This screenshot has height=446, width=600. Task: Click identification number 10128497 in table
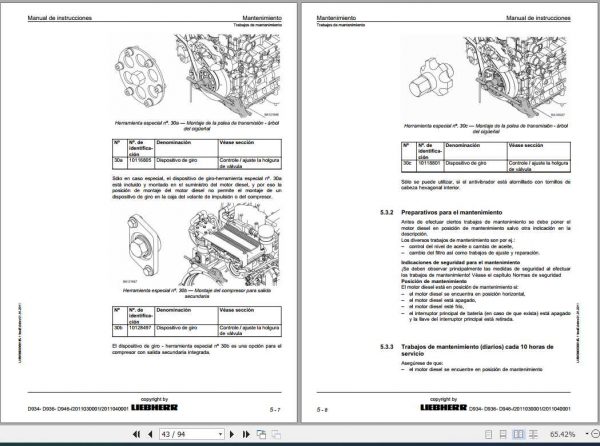(x=140, y=328)
